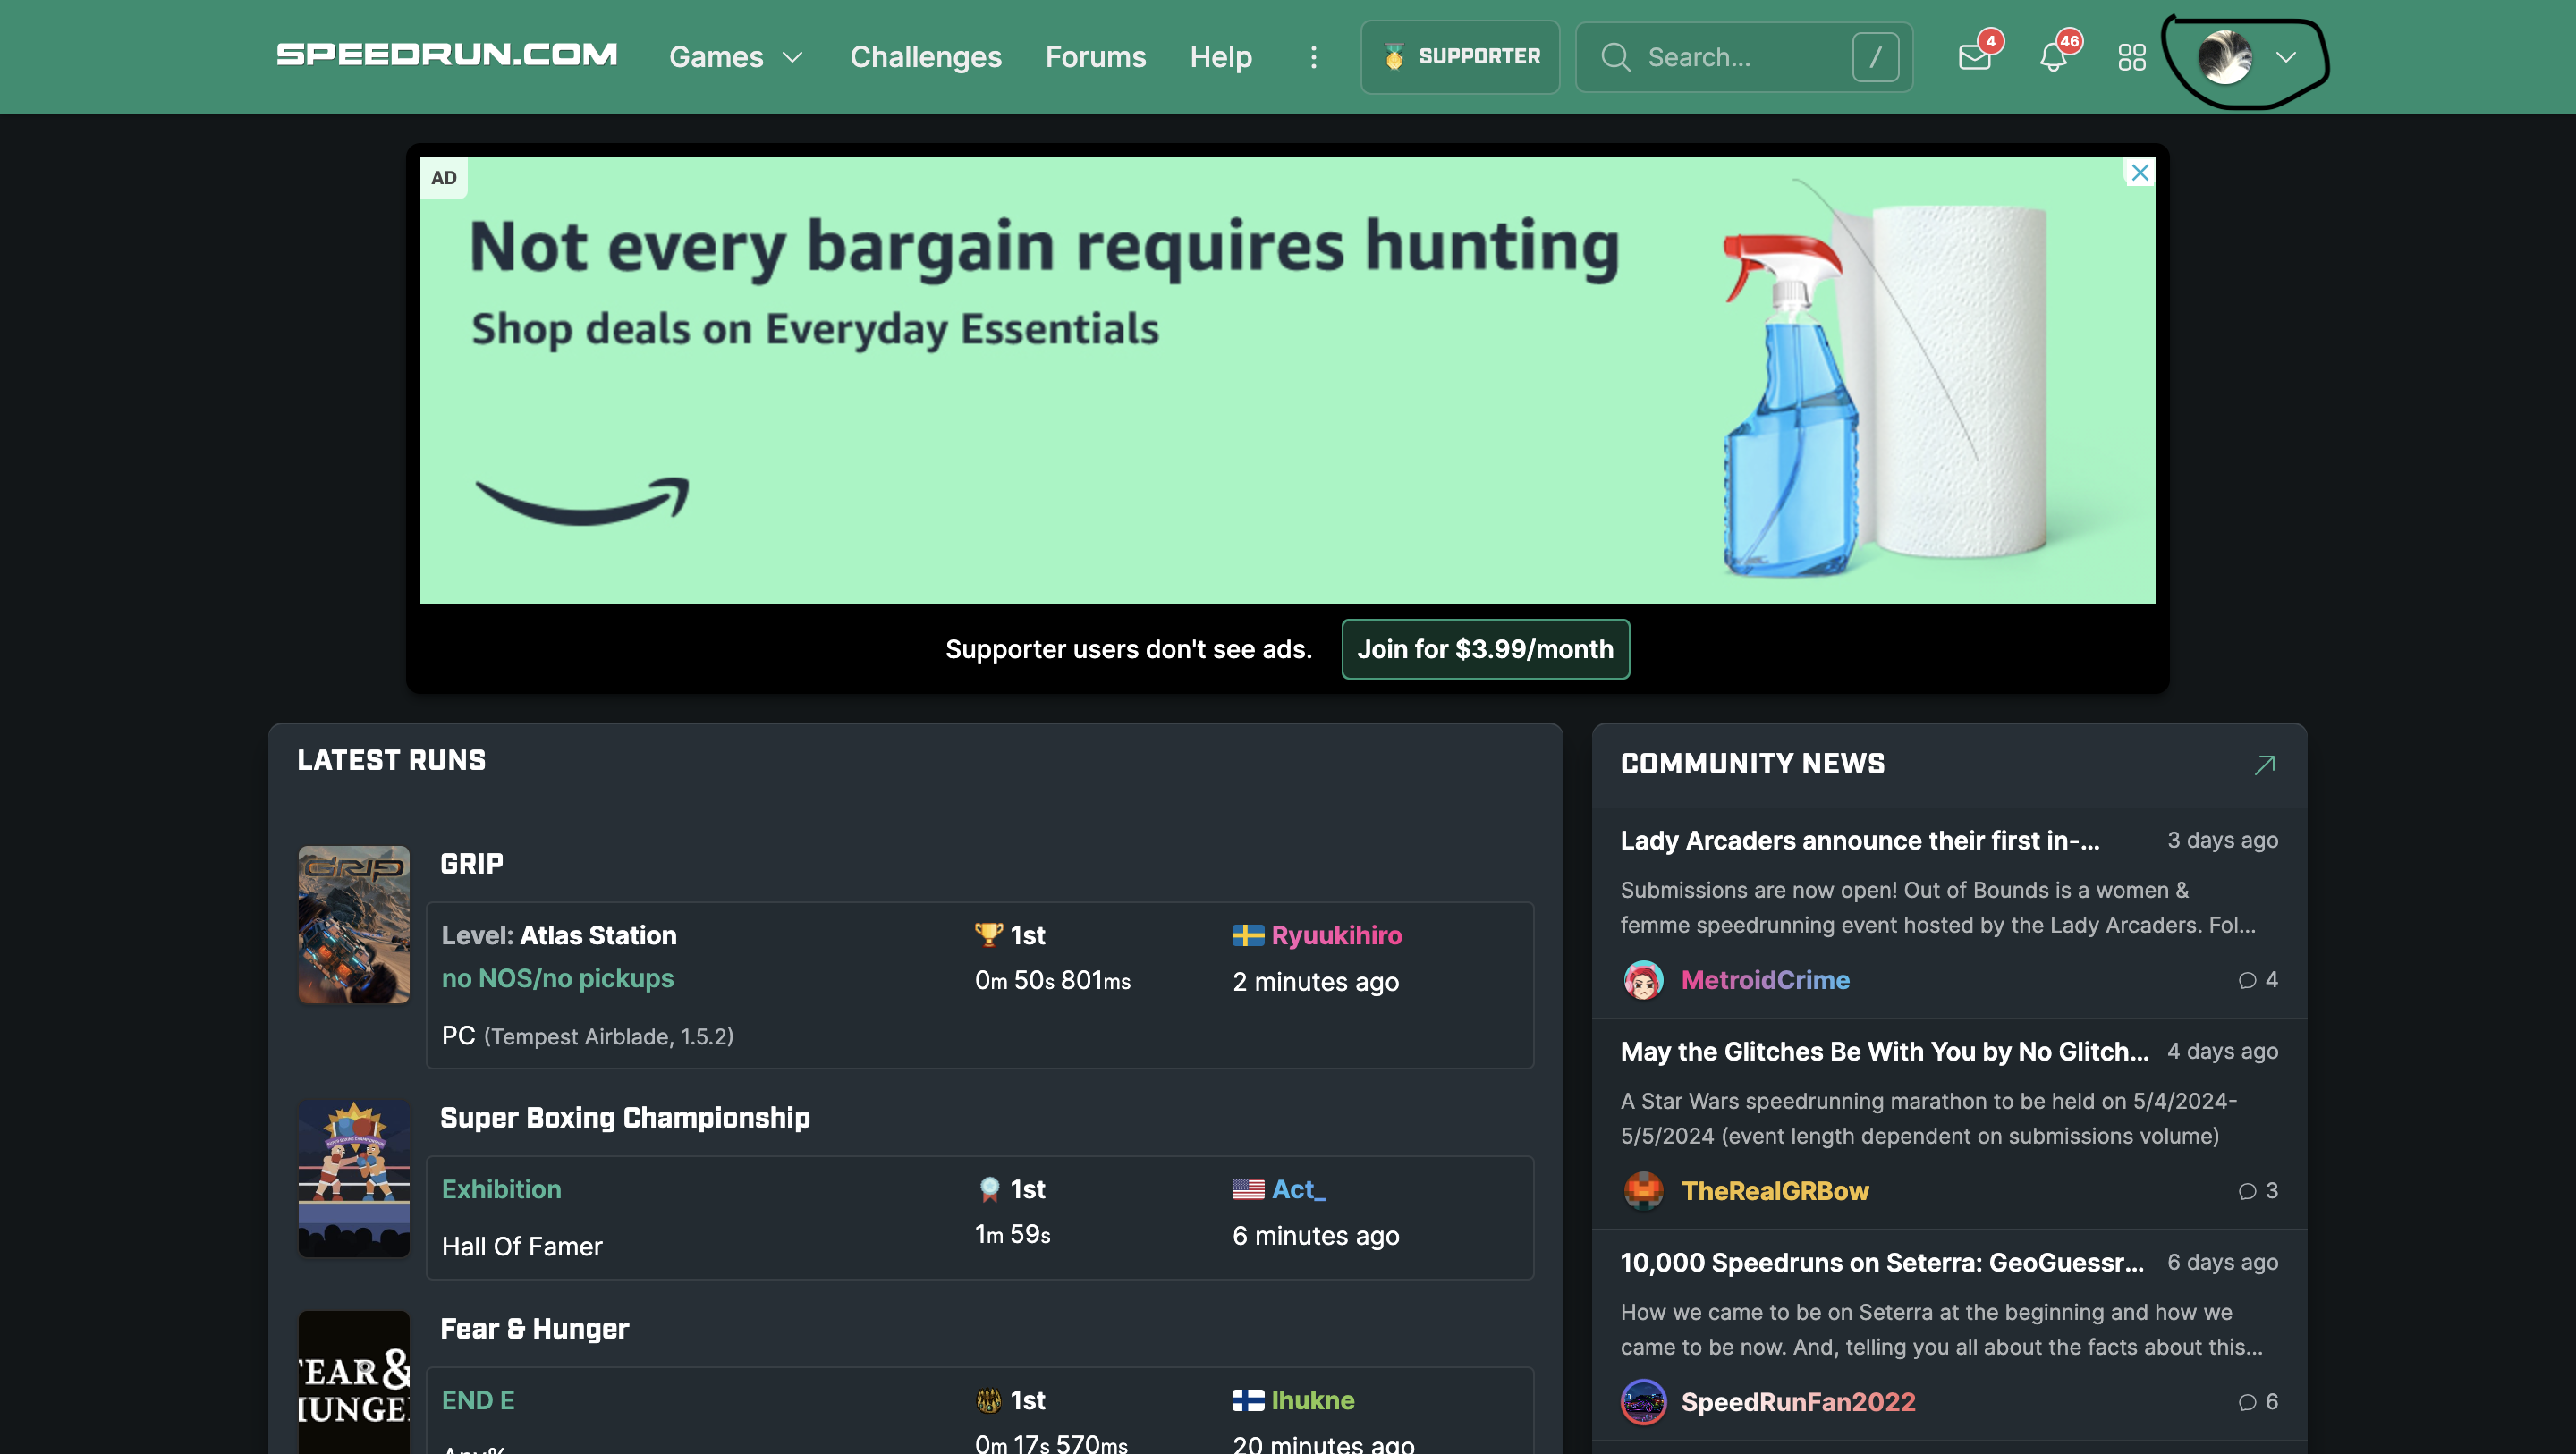The width and height of the screenshot is (2576, 1454).
Task: Click TheRealGRBow's avatar icon
Action: pyautogui.click(x=1643, y=1190)
